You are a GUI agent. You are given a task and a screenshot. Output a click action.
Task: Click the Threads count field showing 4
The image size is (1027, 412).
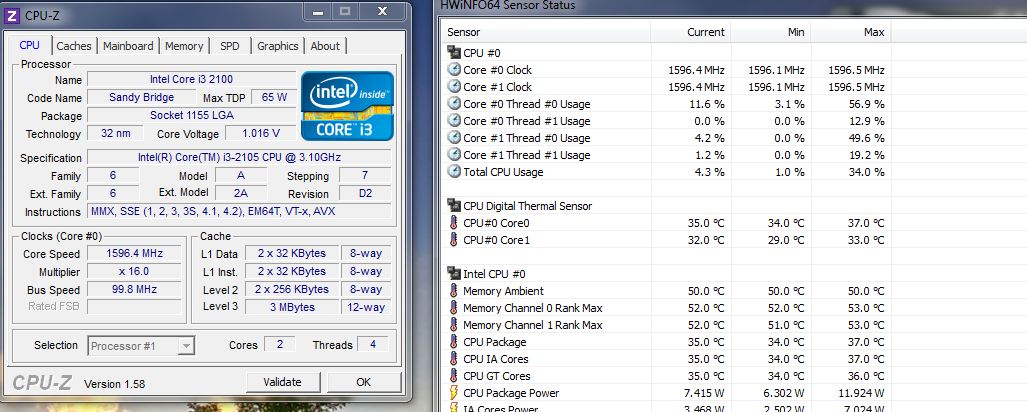pyautogui.click(x=373, y=345)
